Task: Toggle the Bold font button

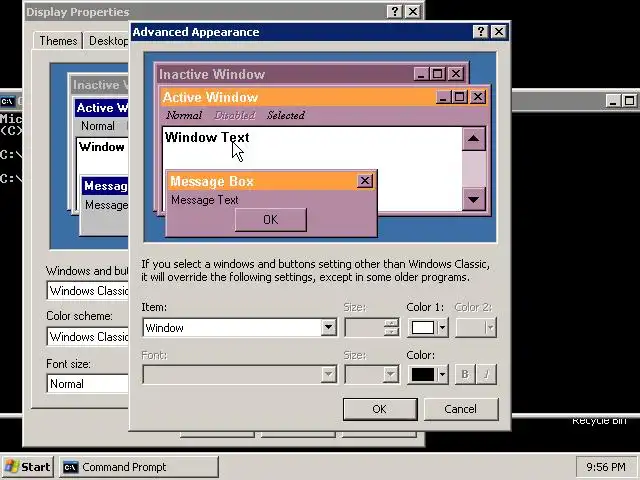Action: [x=465, y=374]
